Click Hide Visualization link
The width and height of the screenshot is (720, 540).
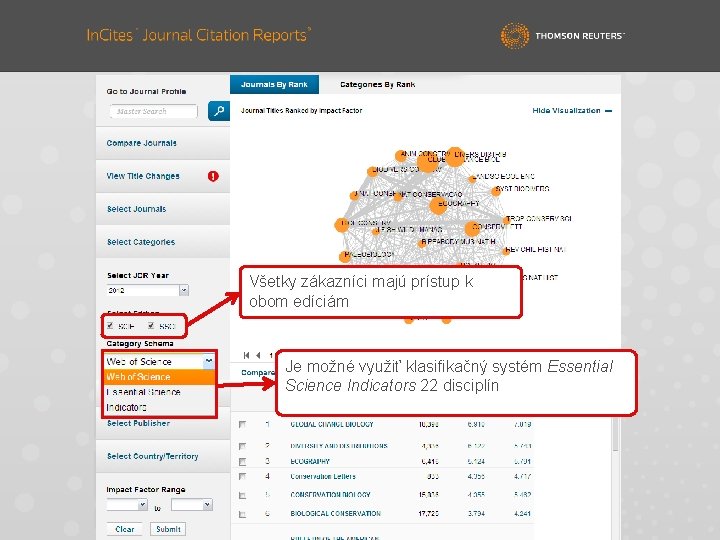coord(566,111)
